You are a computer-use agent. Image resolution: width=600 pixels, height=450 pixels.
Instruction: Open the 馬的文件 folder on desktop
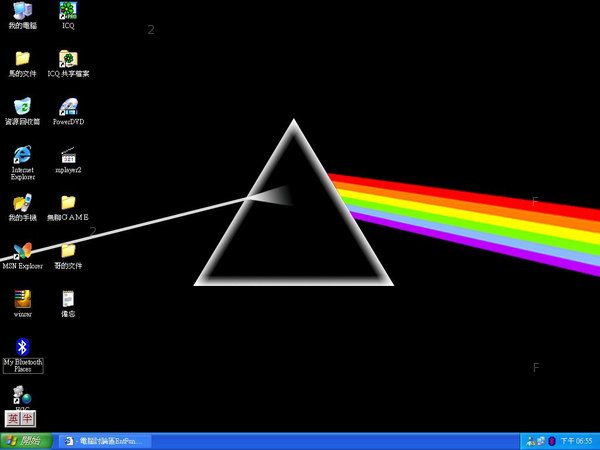pyautogui.click(x=23, y=64)
